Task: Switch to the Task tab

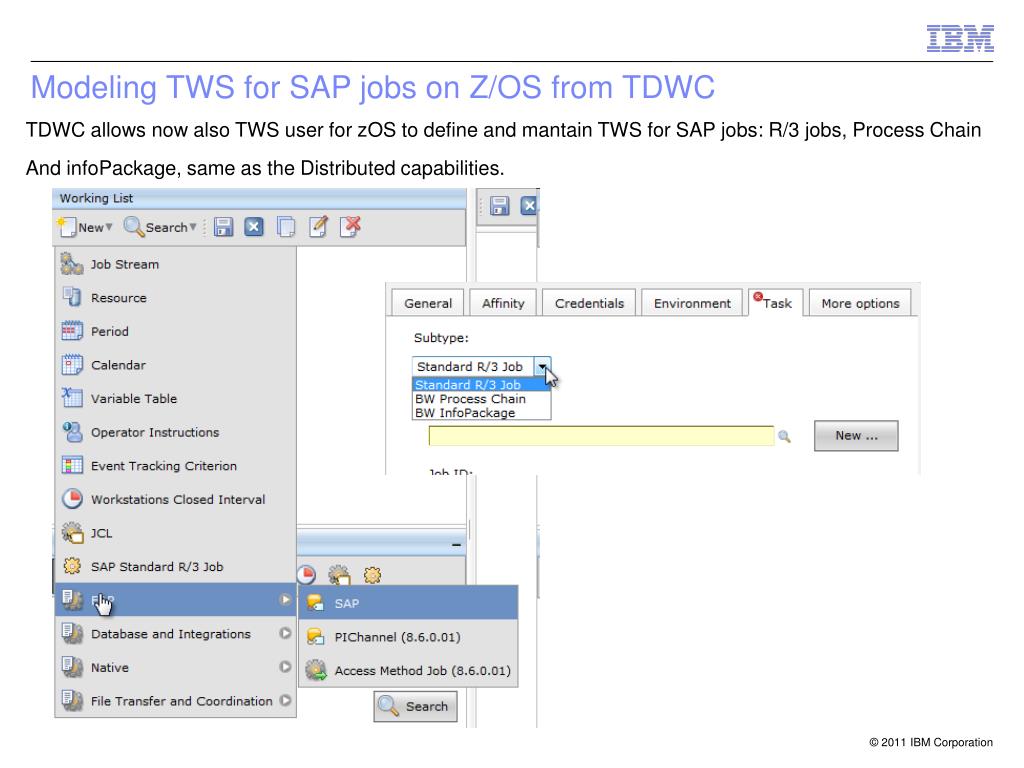Action: [776, 303]
